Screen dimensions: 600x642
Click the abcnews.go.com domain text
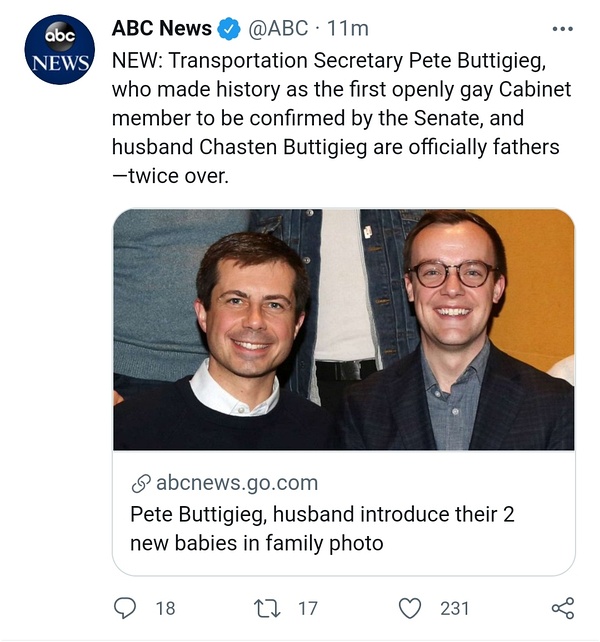pyautogui.click(x=237, y=484)
